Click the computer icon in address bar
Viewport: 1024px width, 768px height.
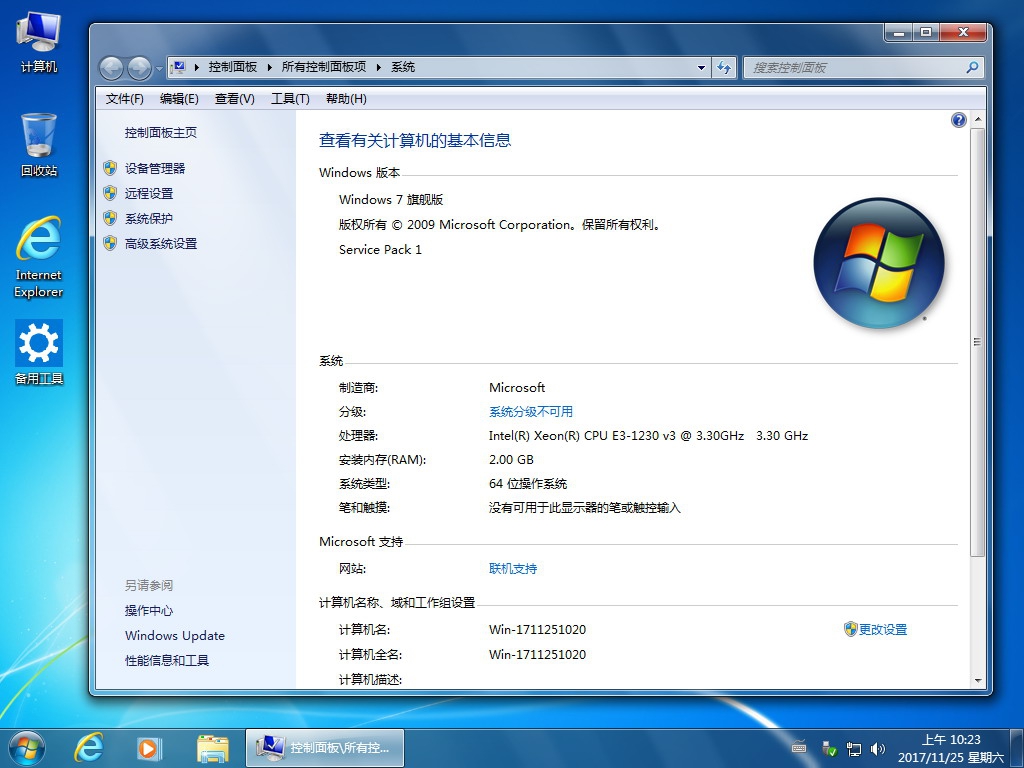[x=178, y=67]
